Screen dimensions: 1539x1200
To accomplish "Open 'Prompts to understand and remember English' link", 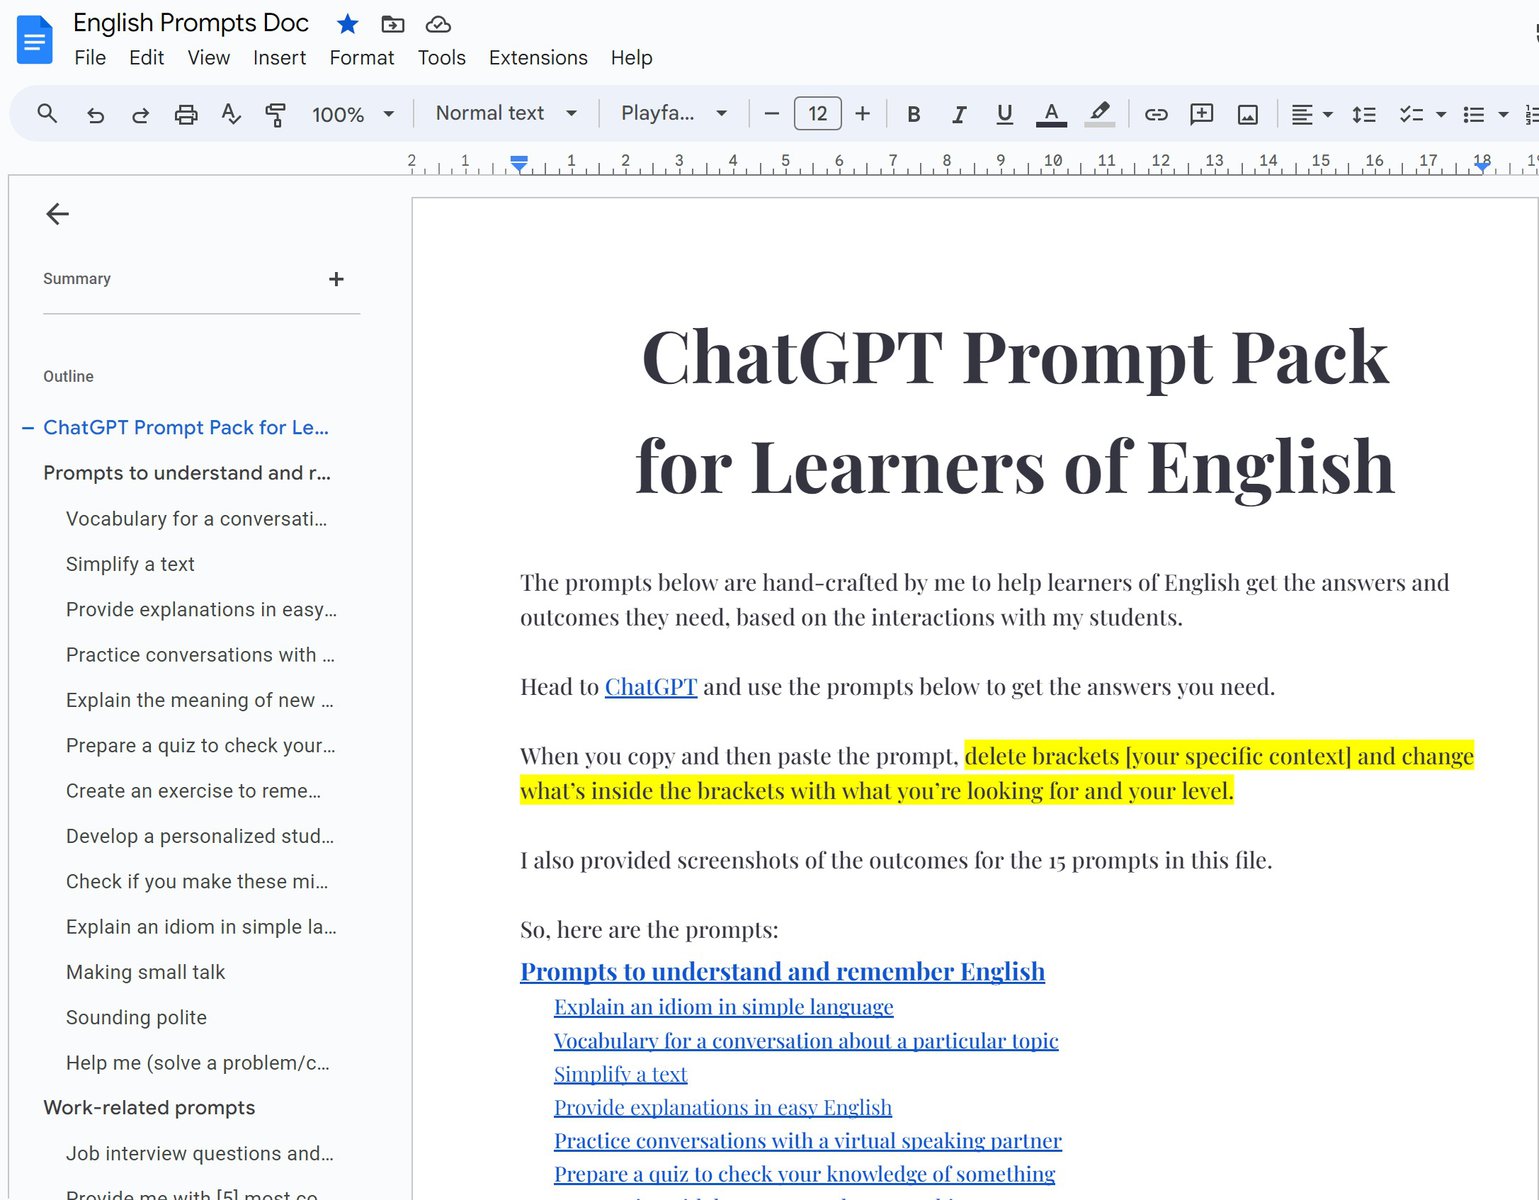I will 782,971.
